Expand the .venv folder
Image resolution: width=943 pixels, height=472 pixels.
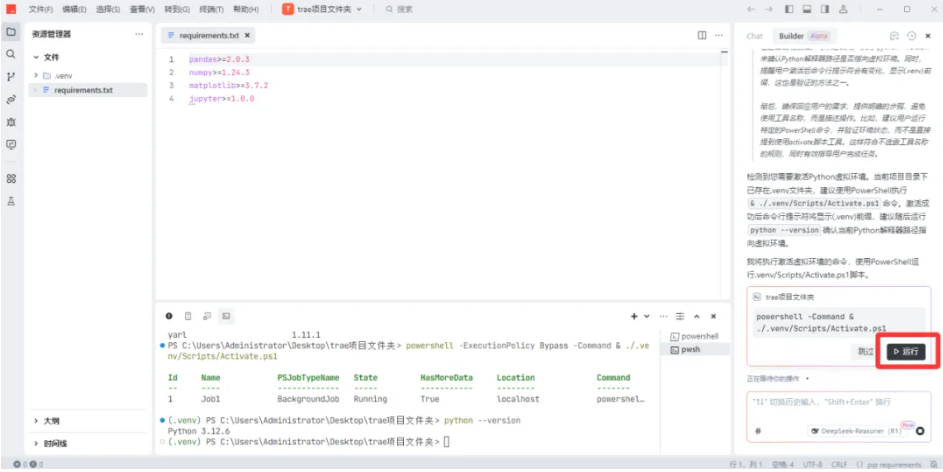(x=37, y=75)
